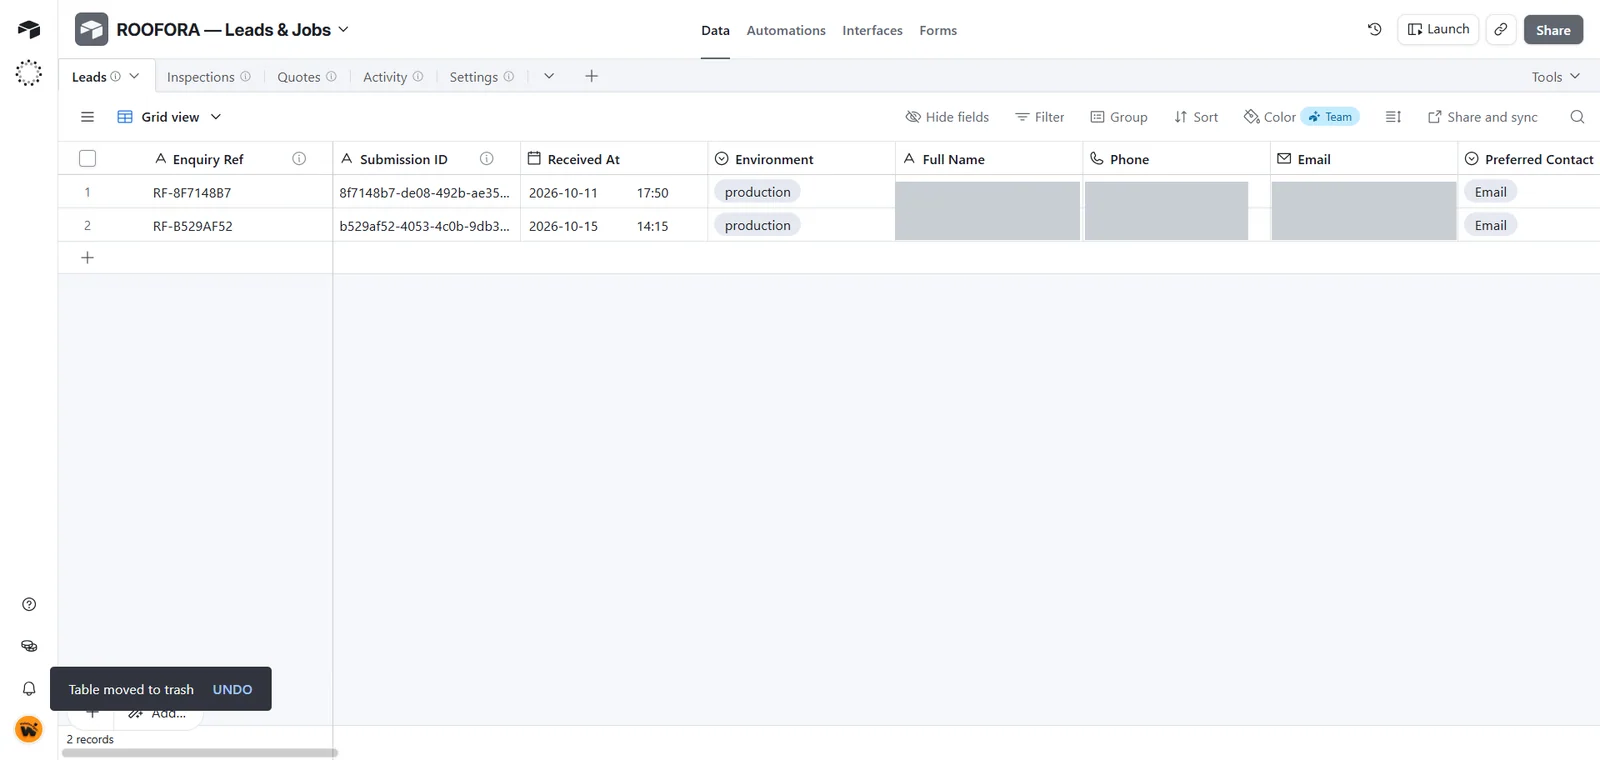Click the horizontal scrollbar at bottom
Image resolution: width=1600 pixels, height=760 pixels.
point(200,753)
